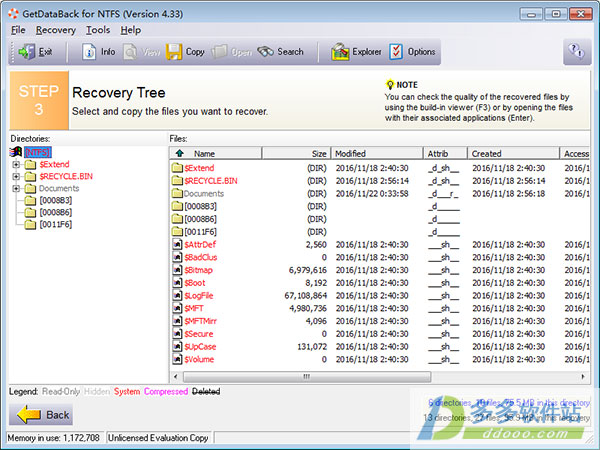Open Options checklist icon
Viewport: 600px width, 450px height.
[x=396, y=52]
